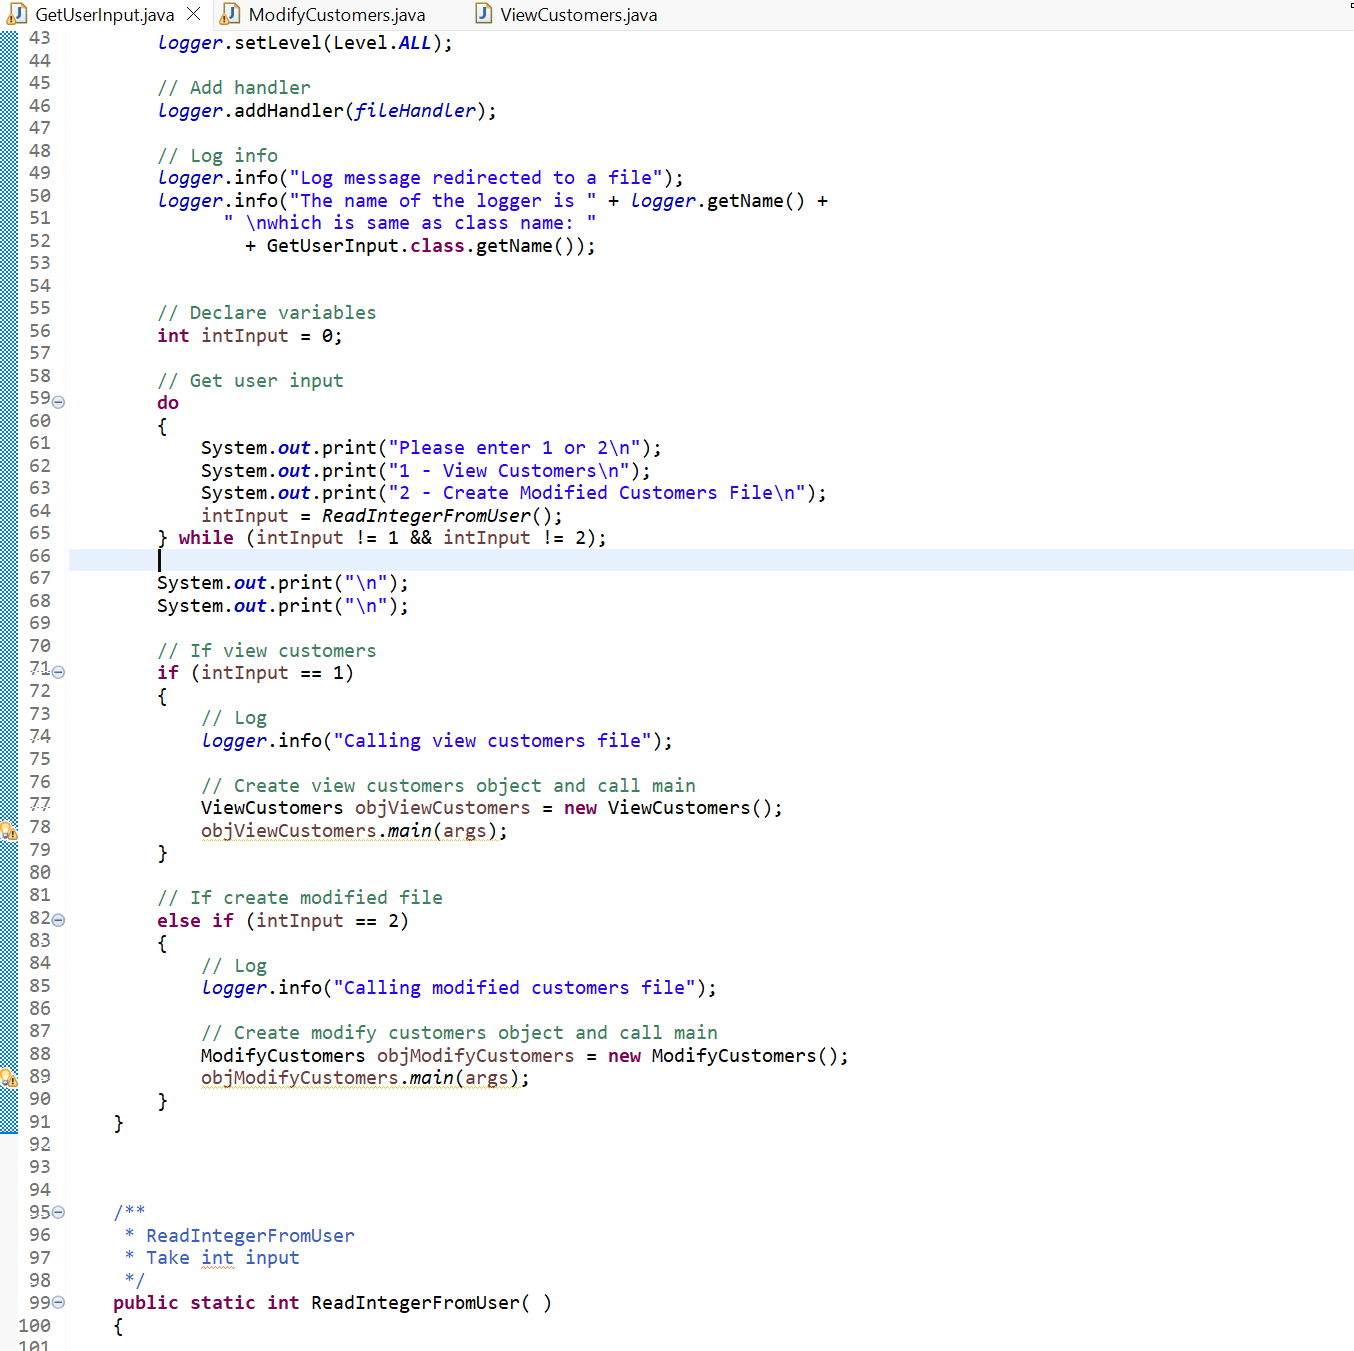Click line number 50 in the ruler
This screenshot has height=1351, width=1354.
click(40, 195)
